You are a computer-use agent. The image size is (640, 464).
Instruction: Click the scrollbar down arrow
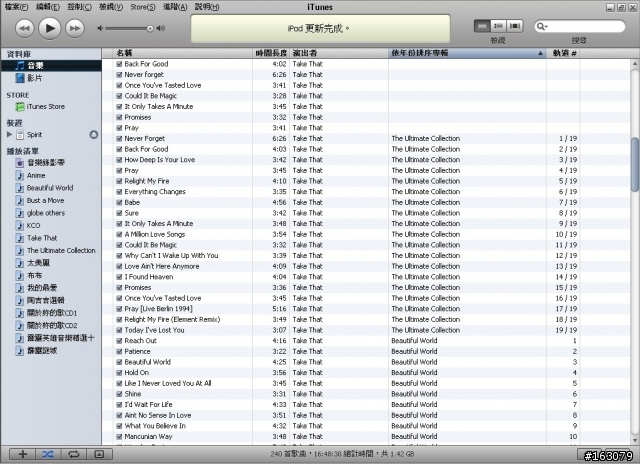[x=635, y=440]
